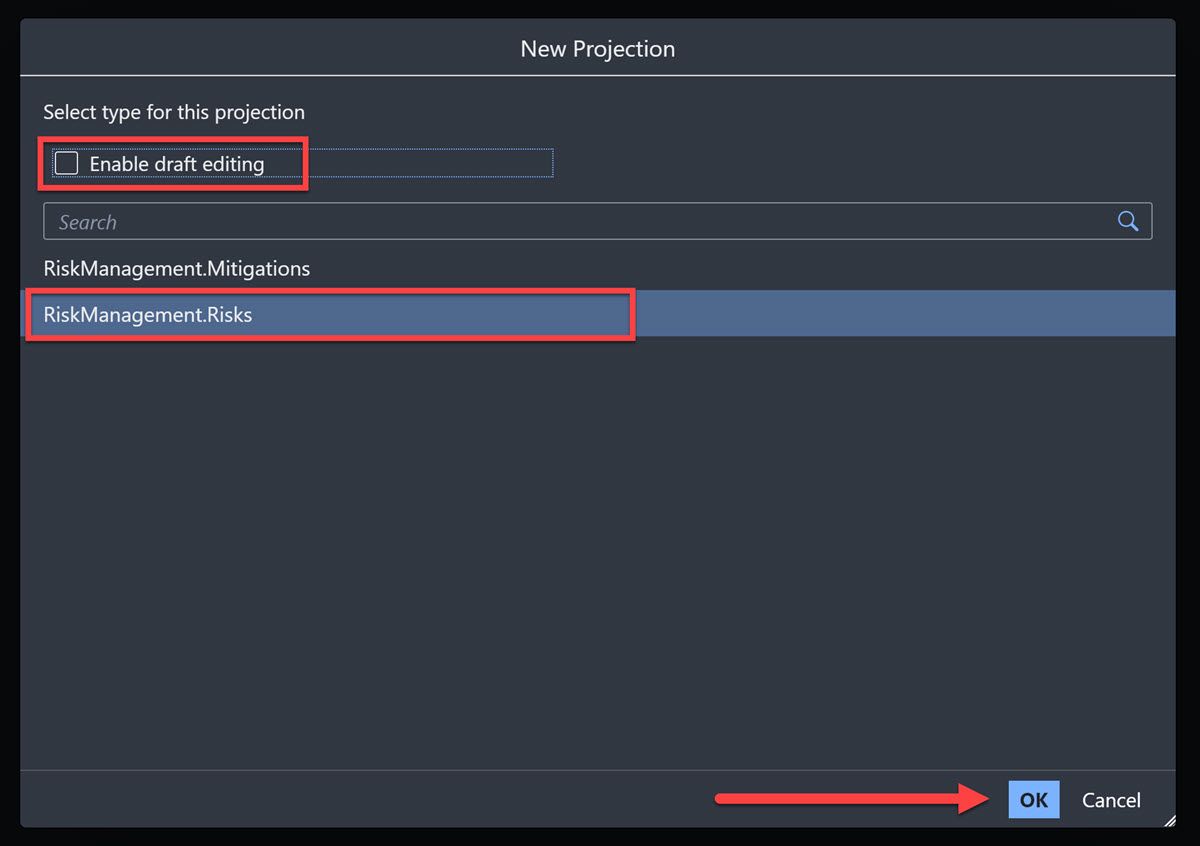Click the New Projection title bar
Viewport: 1200px width, 846px height.
click(597, 48)
